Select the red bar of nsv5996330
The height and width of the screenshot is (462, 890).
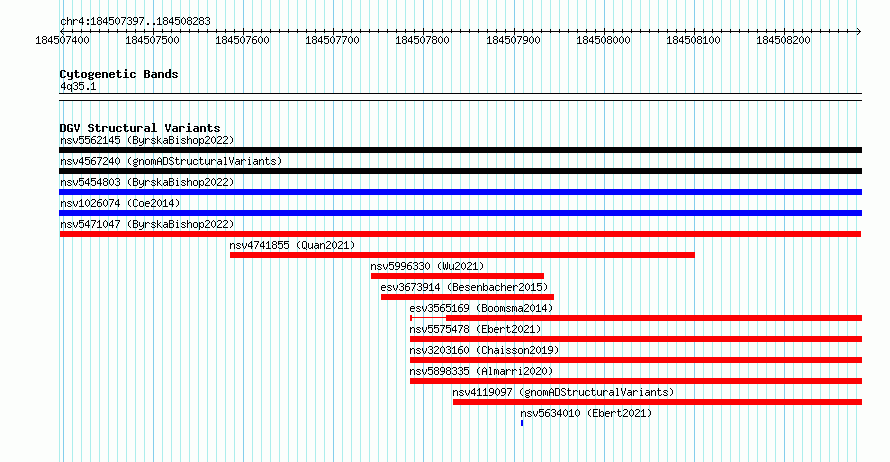457,276
